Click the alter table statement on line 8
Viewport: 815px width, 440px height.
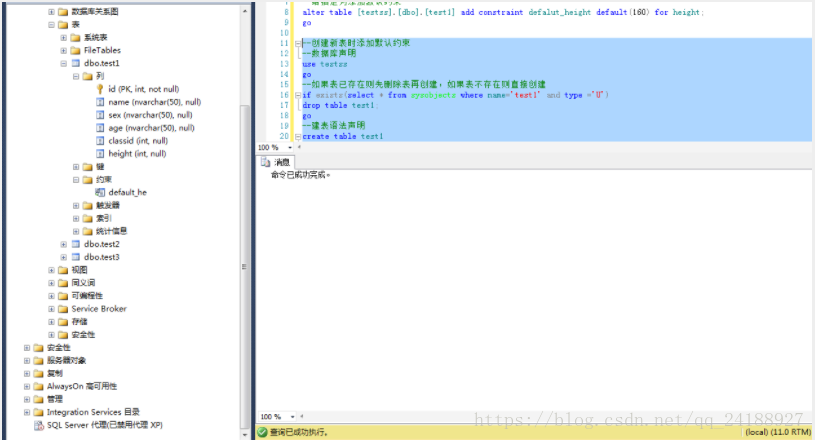click(503, 12)
